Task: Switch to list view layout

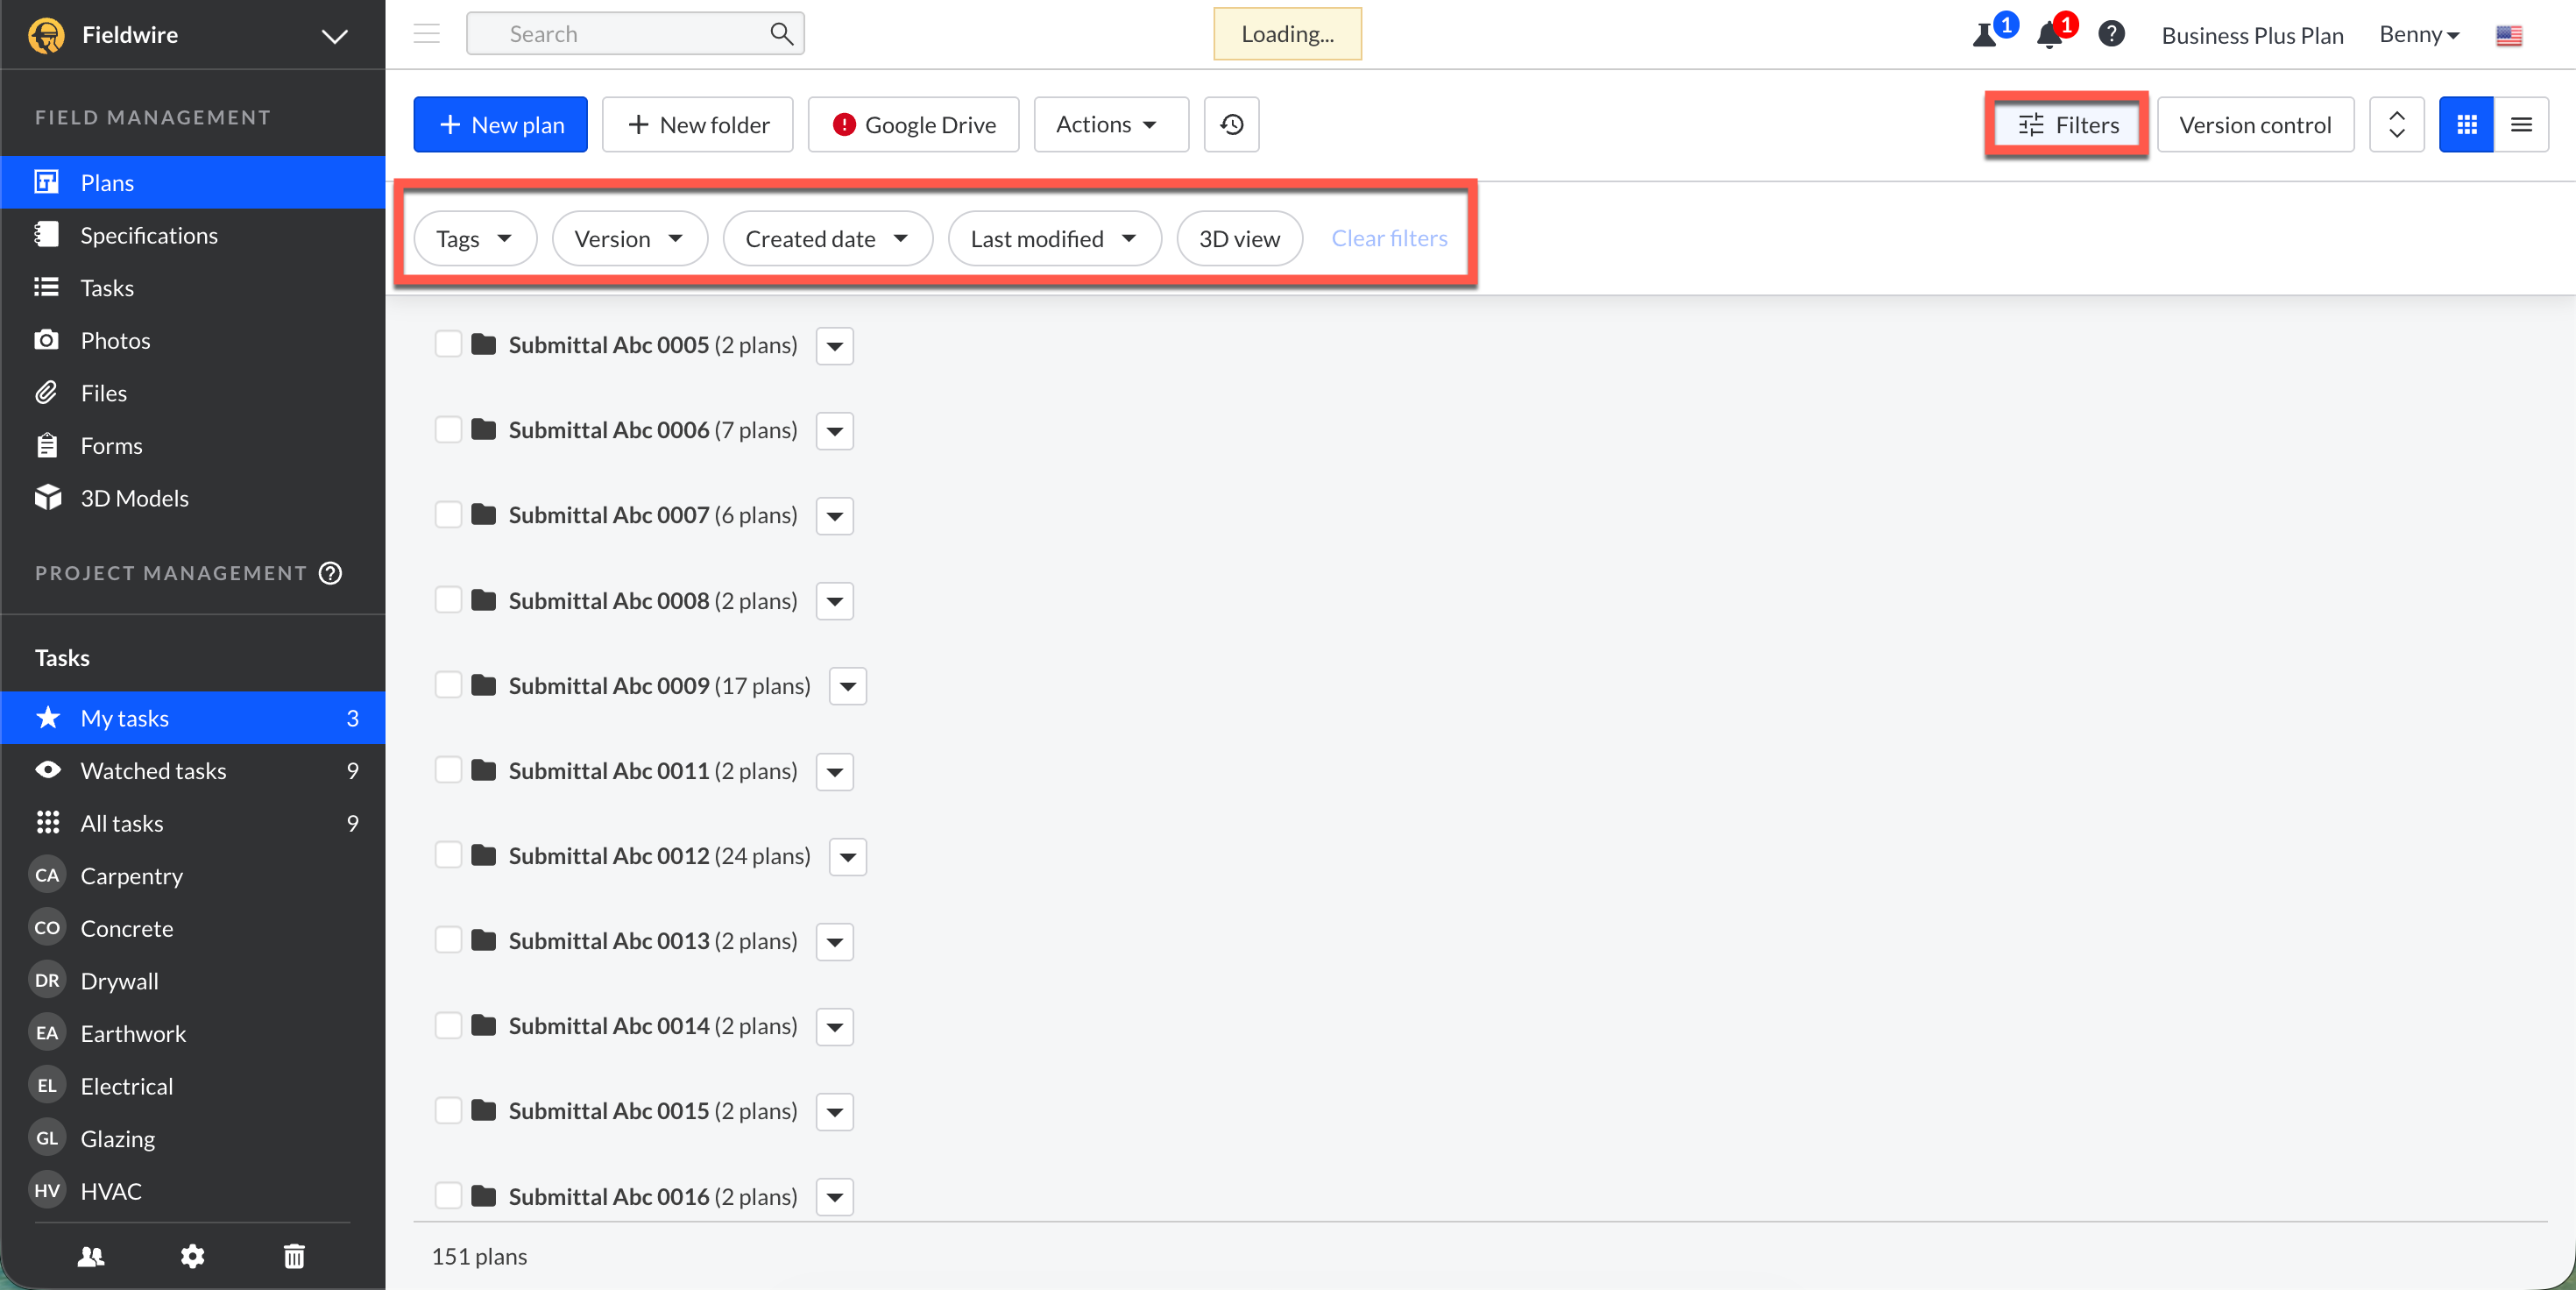Action: [x=2521, y=125]
